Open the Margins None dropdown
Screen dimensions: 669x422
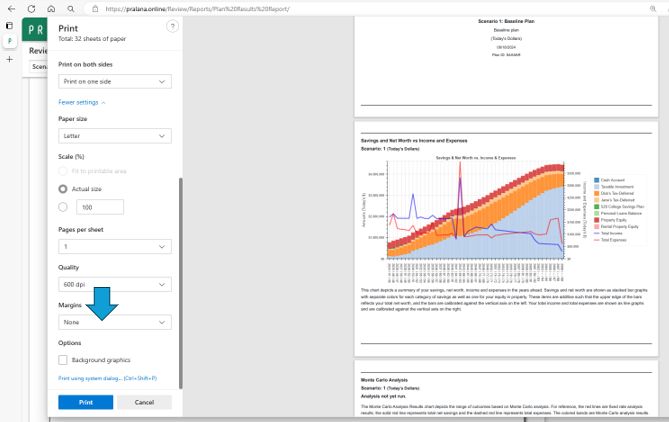point(115,322)
